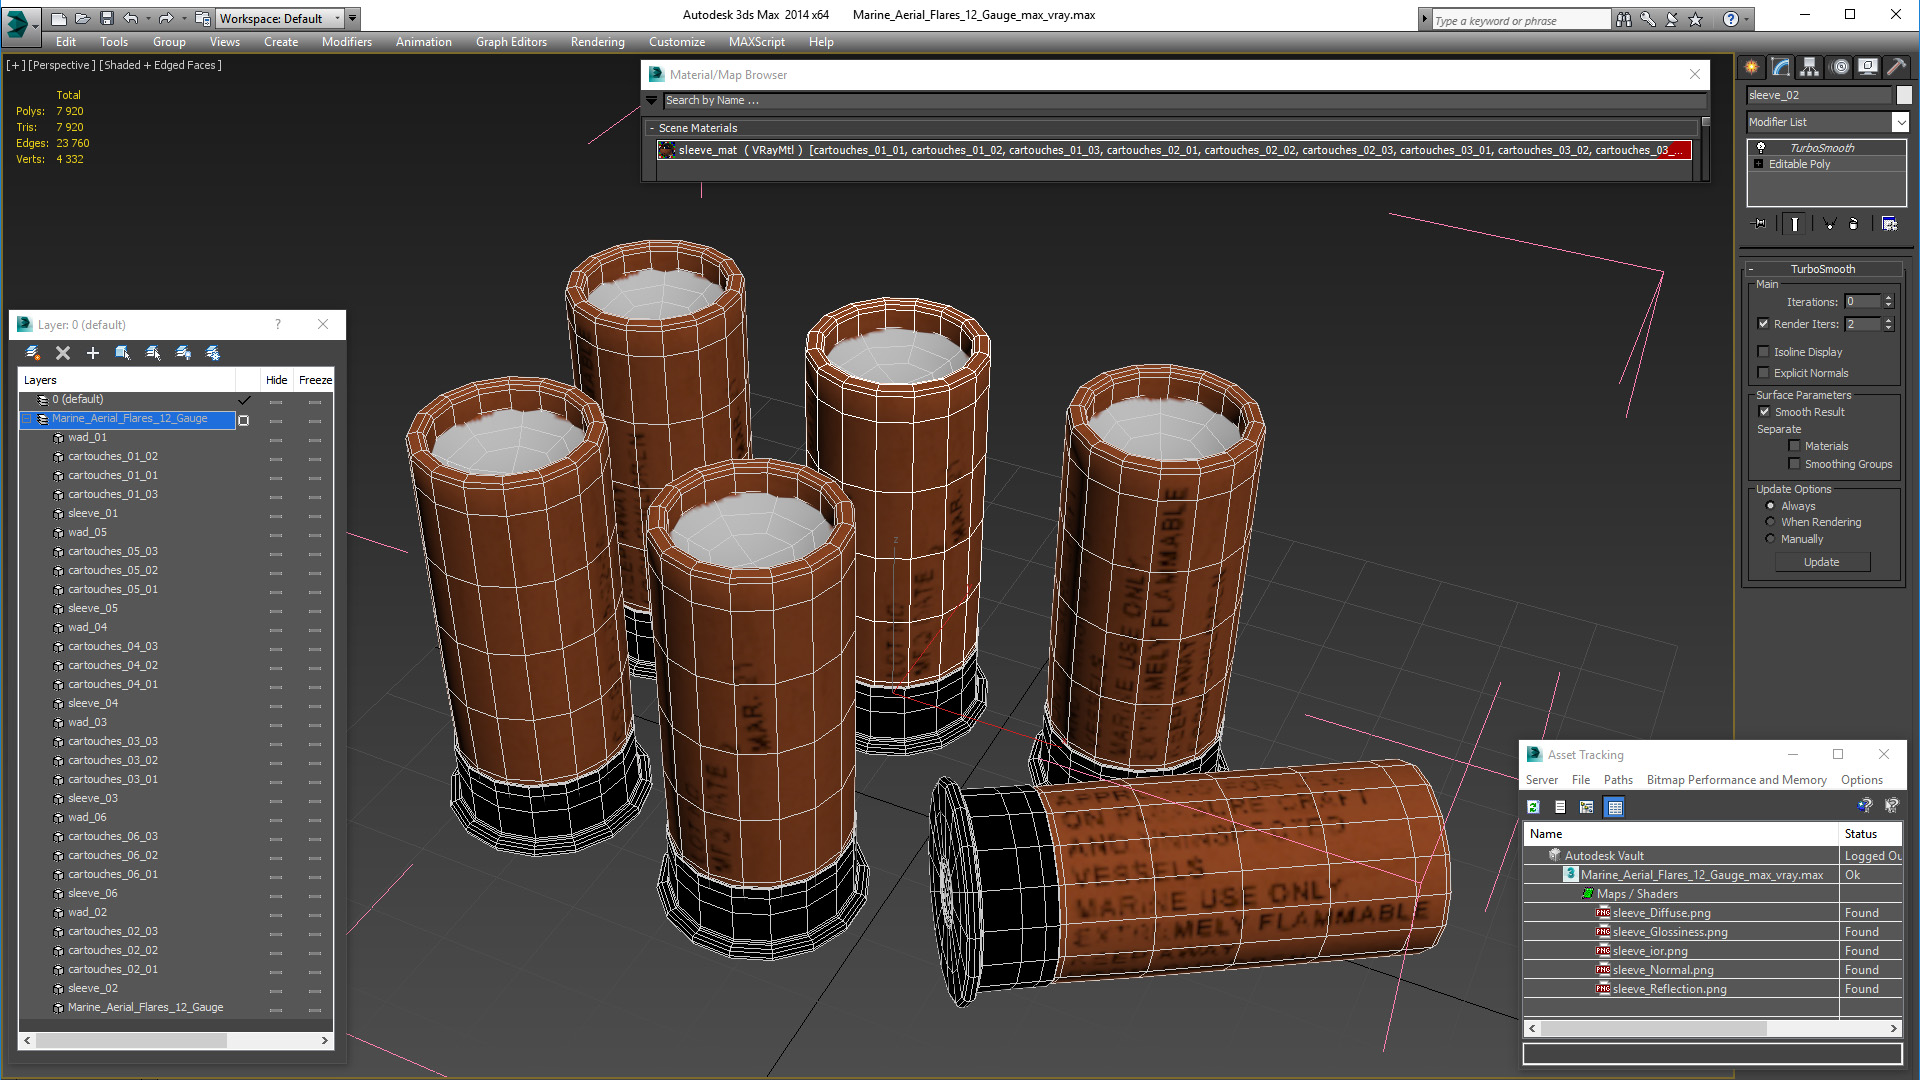The width and height of the screenshot is (1920, 1080).
Task: Open the Display command panel tab
Action: (x=1868, y=67)
